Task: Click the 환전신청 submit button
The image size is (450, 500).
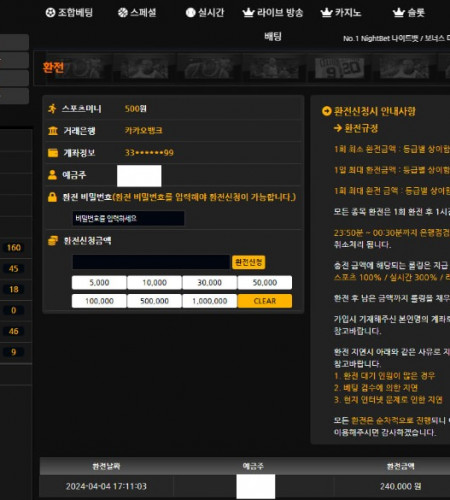Action: click(x=248, y=262)
